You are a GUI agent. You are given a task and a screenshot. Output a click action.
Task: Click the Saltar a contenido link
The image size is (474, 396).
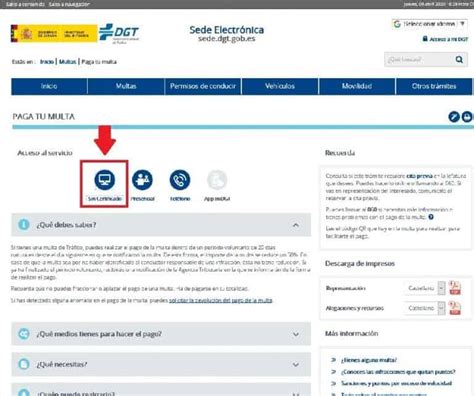point(25,4)
